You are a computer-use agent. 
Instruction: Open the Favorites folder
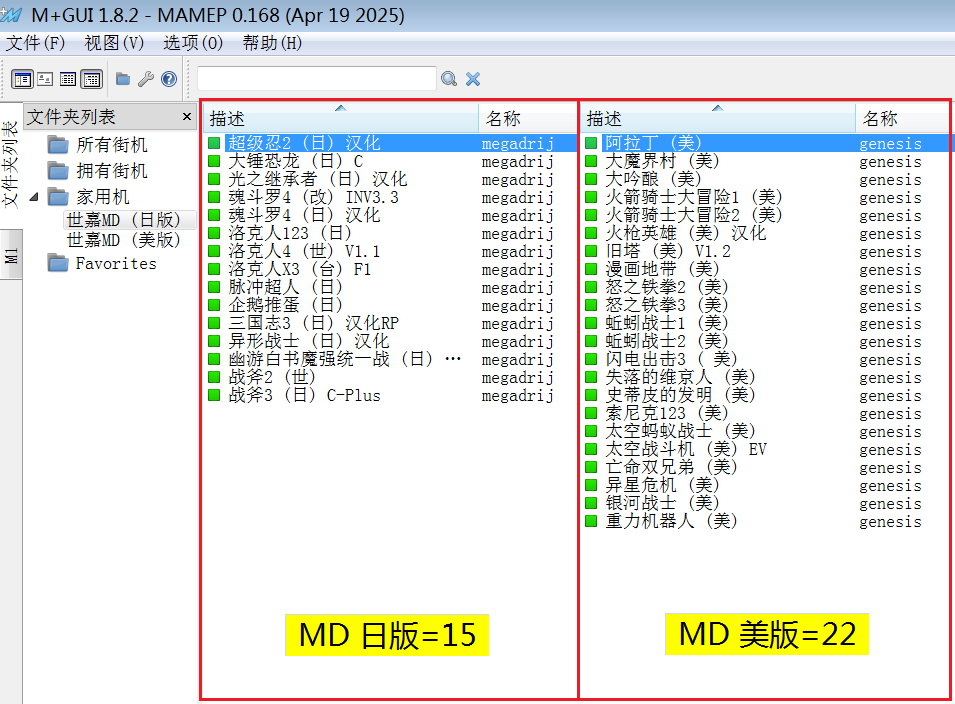(116, 264)
